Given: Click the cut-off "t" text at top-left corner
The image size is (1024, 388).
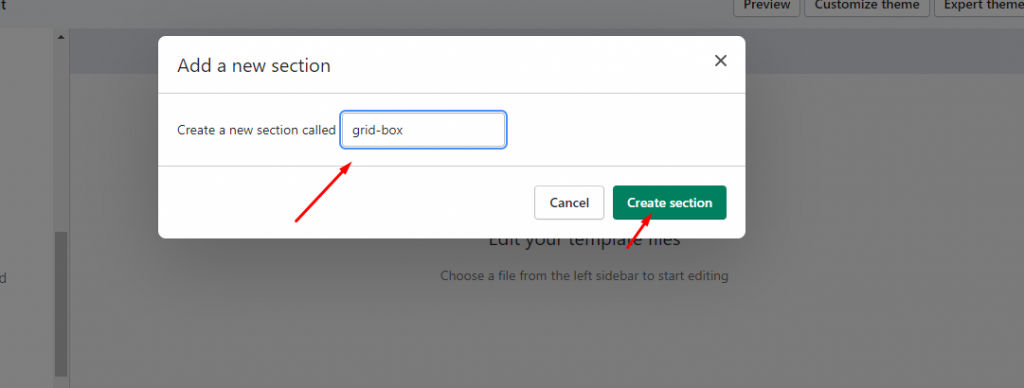Looking at the screenshot, I should point(2,5).
